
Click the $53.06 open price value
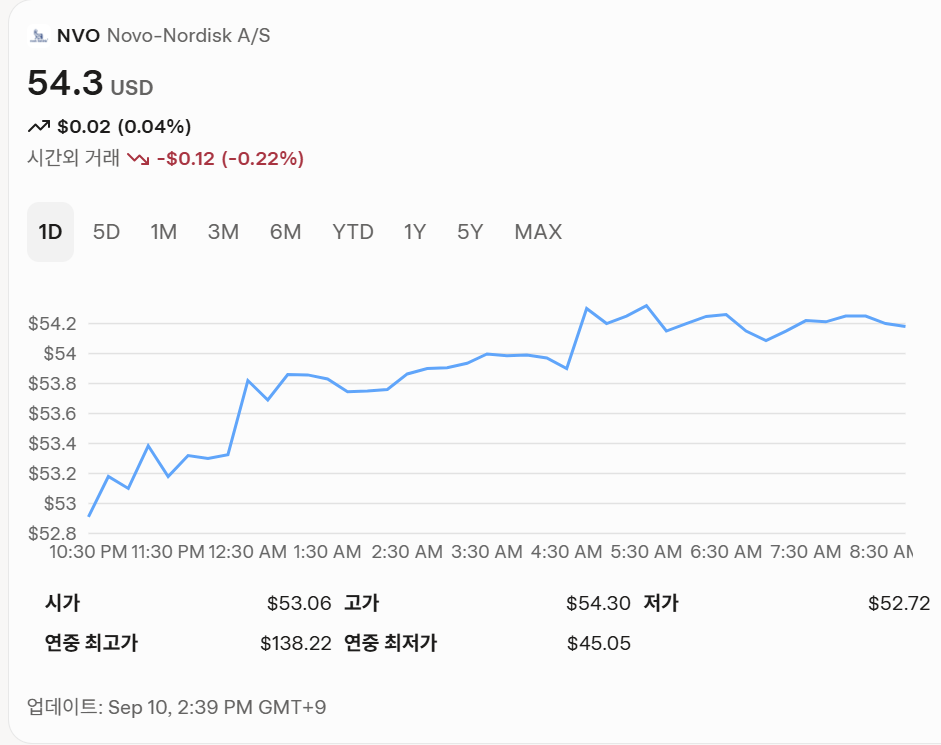(299, 603)
